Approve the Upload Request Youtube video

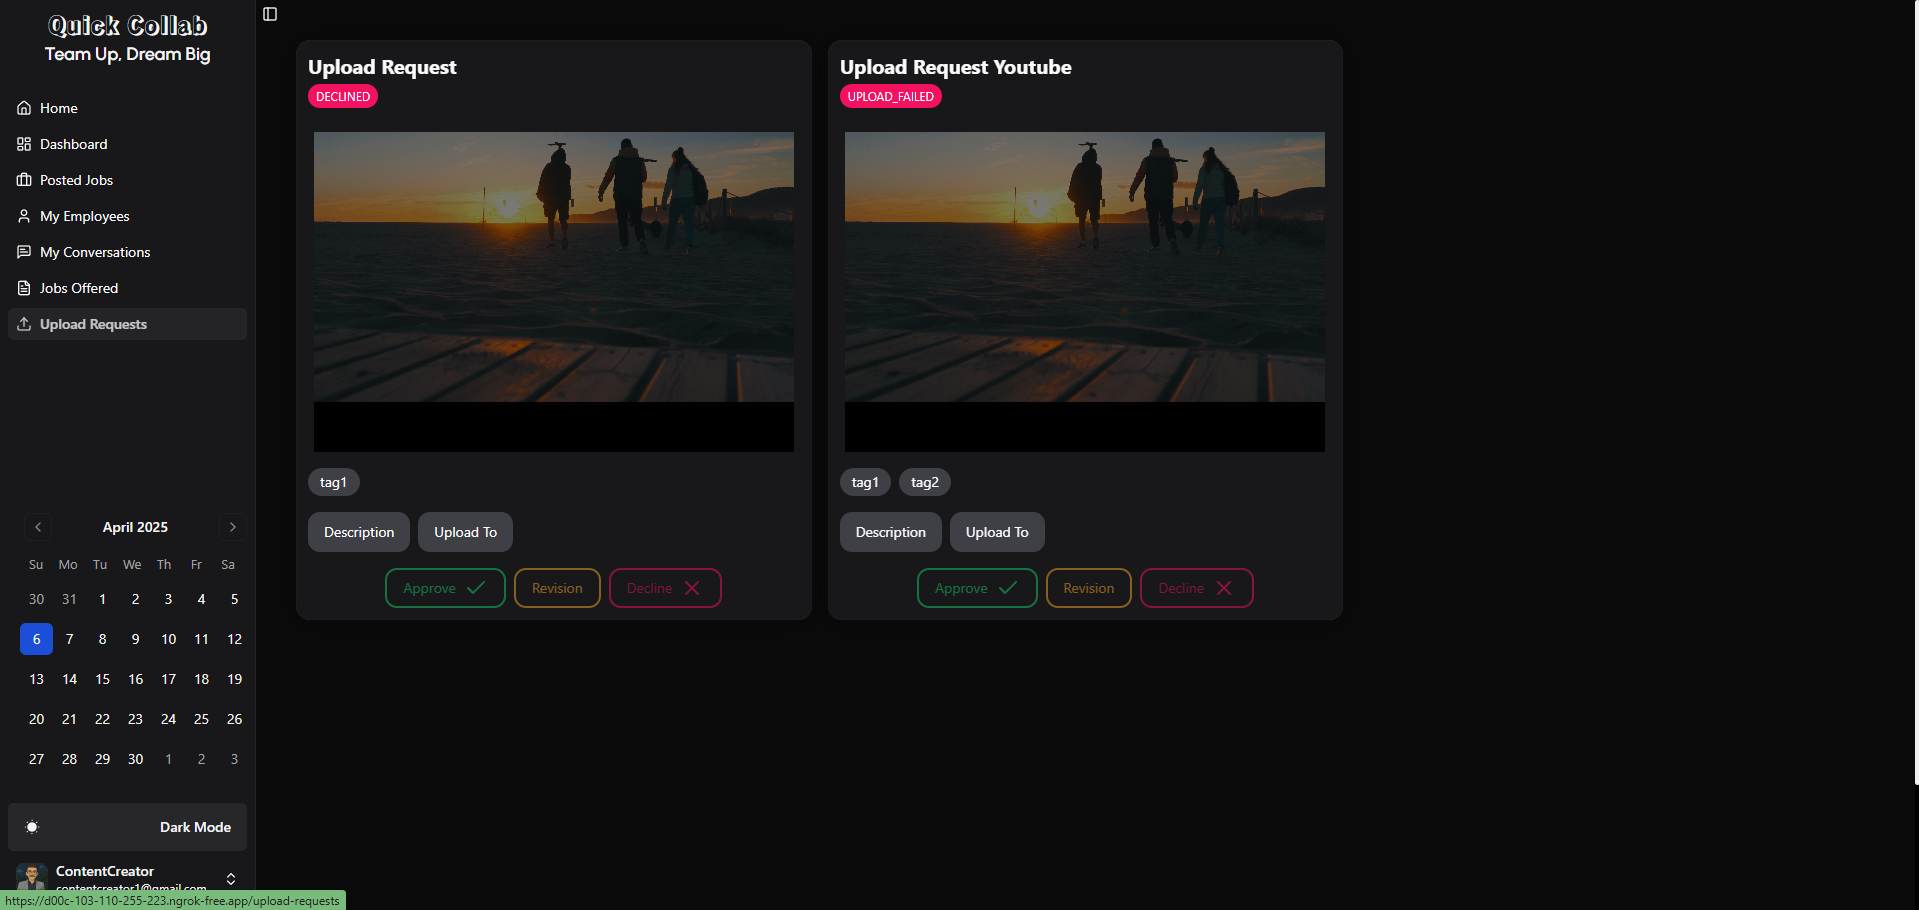coord(976,588)
